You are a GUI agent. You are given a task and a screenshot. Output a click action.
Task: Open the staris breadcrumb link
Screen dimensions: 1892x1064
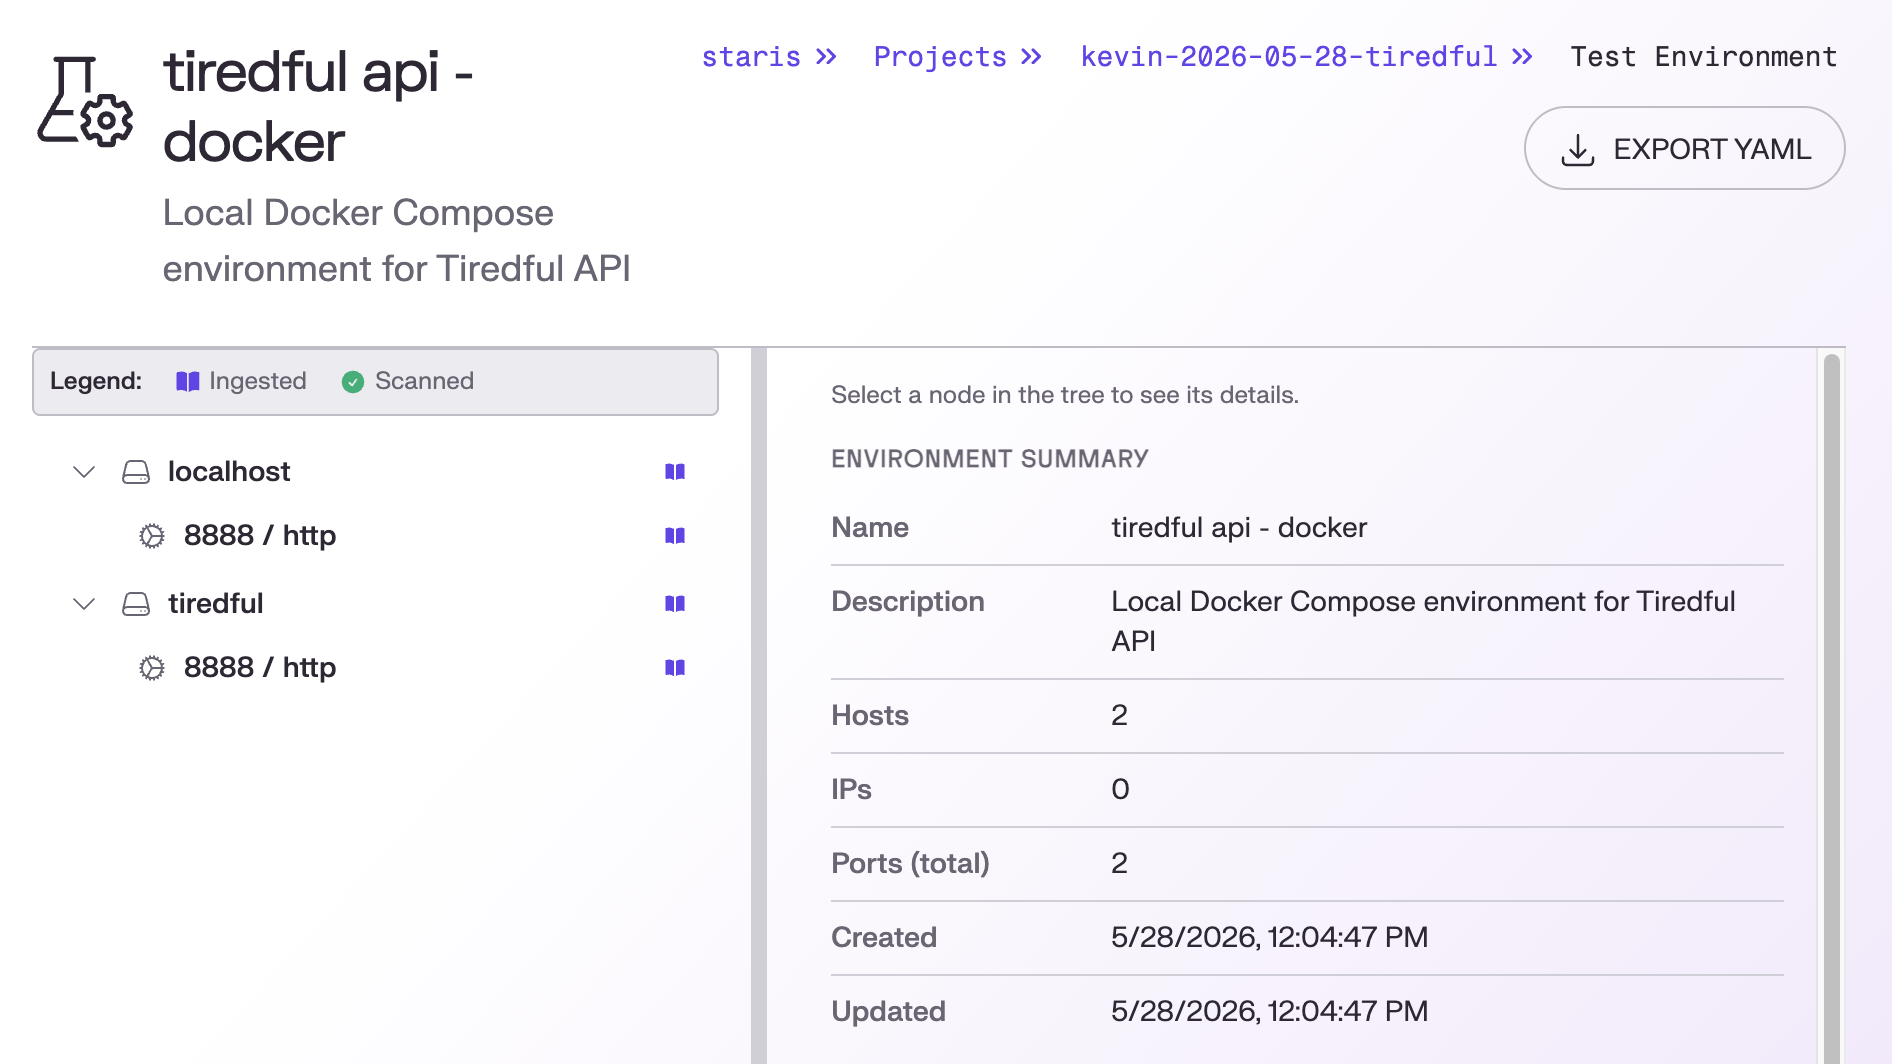(751, 57)
